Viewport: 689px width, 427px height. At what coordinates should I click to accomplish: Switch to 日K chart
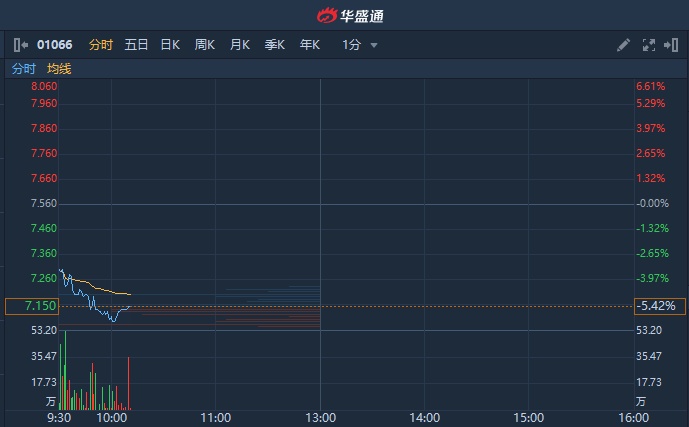click(x=170, y=45)
